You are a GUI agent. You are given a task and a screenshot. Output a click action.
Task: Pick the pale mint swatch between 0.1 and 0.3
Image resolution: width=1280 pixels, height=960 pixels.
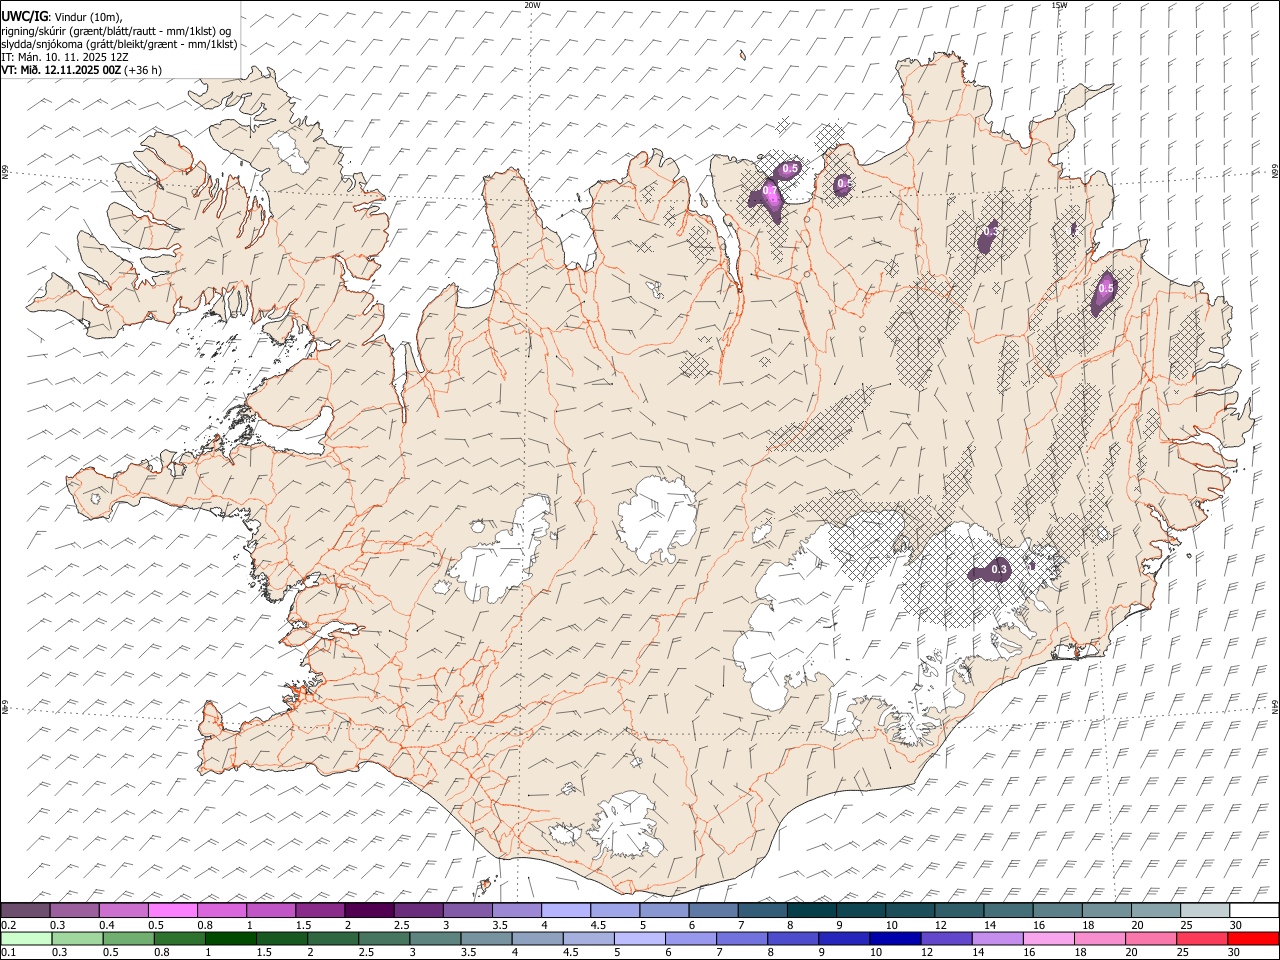pos(26,939)
